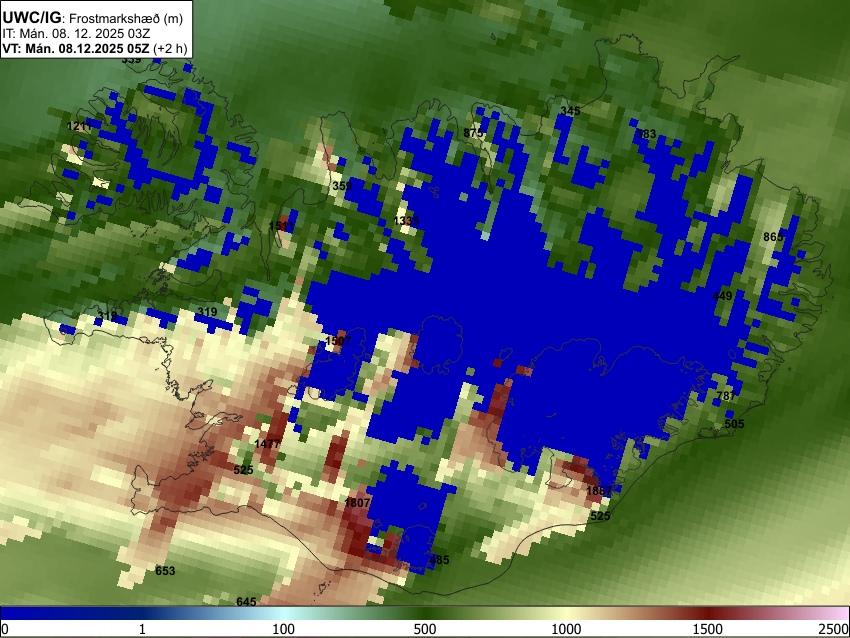Click the legend tick label "1500"
850x638 pixels.
[708, 629]
